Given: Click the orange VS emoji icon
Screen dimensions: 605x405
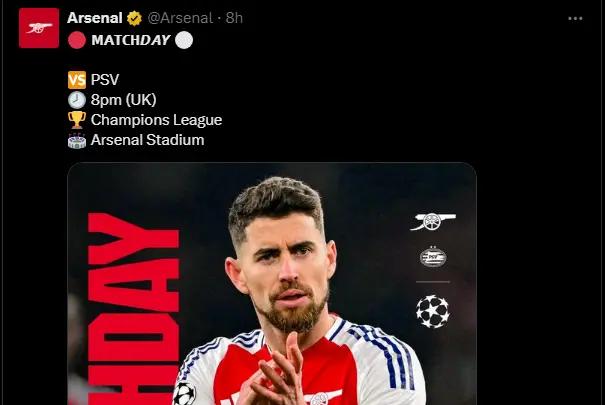Looking at the screenshot, I should [76, 79].
